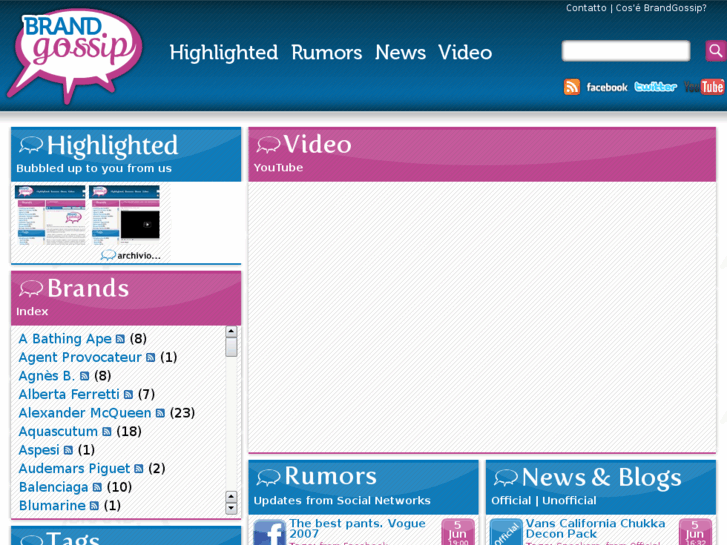This screenshot has height=545, width=727.
Task: Click the Brands list scroll up arrow
Action: [x=231, y=331]
